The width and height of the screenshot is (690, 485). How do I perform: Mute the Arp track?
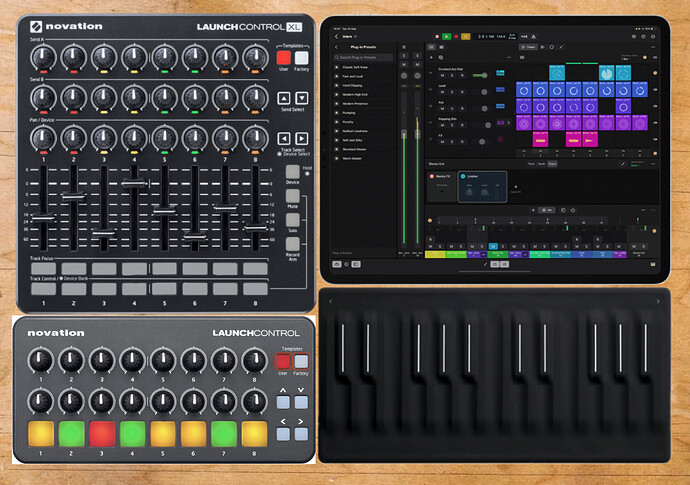click(x=442, y=108)
